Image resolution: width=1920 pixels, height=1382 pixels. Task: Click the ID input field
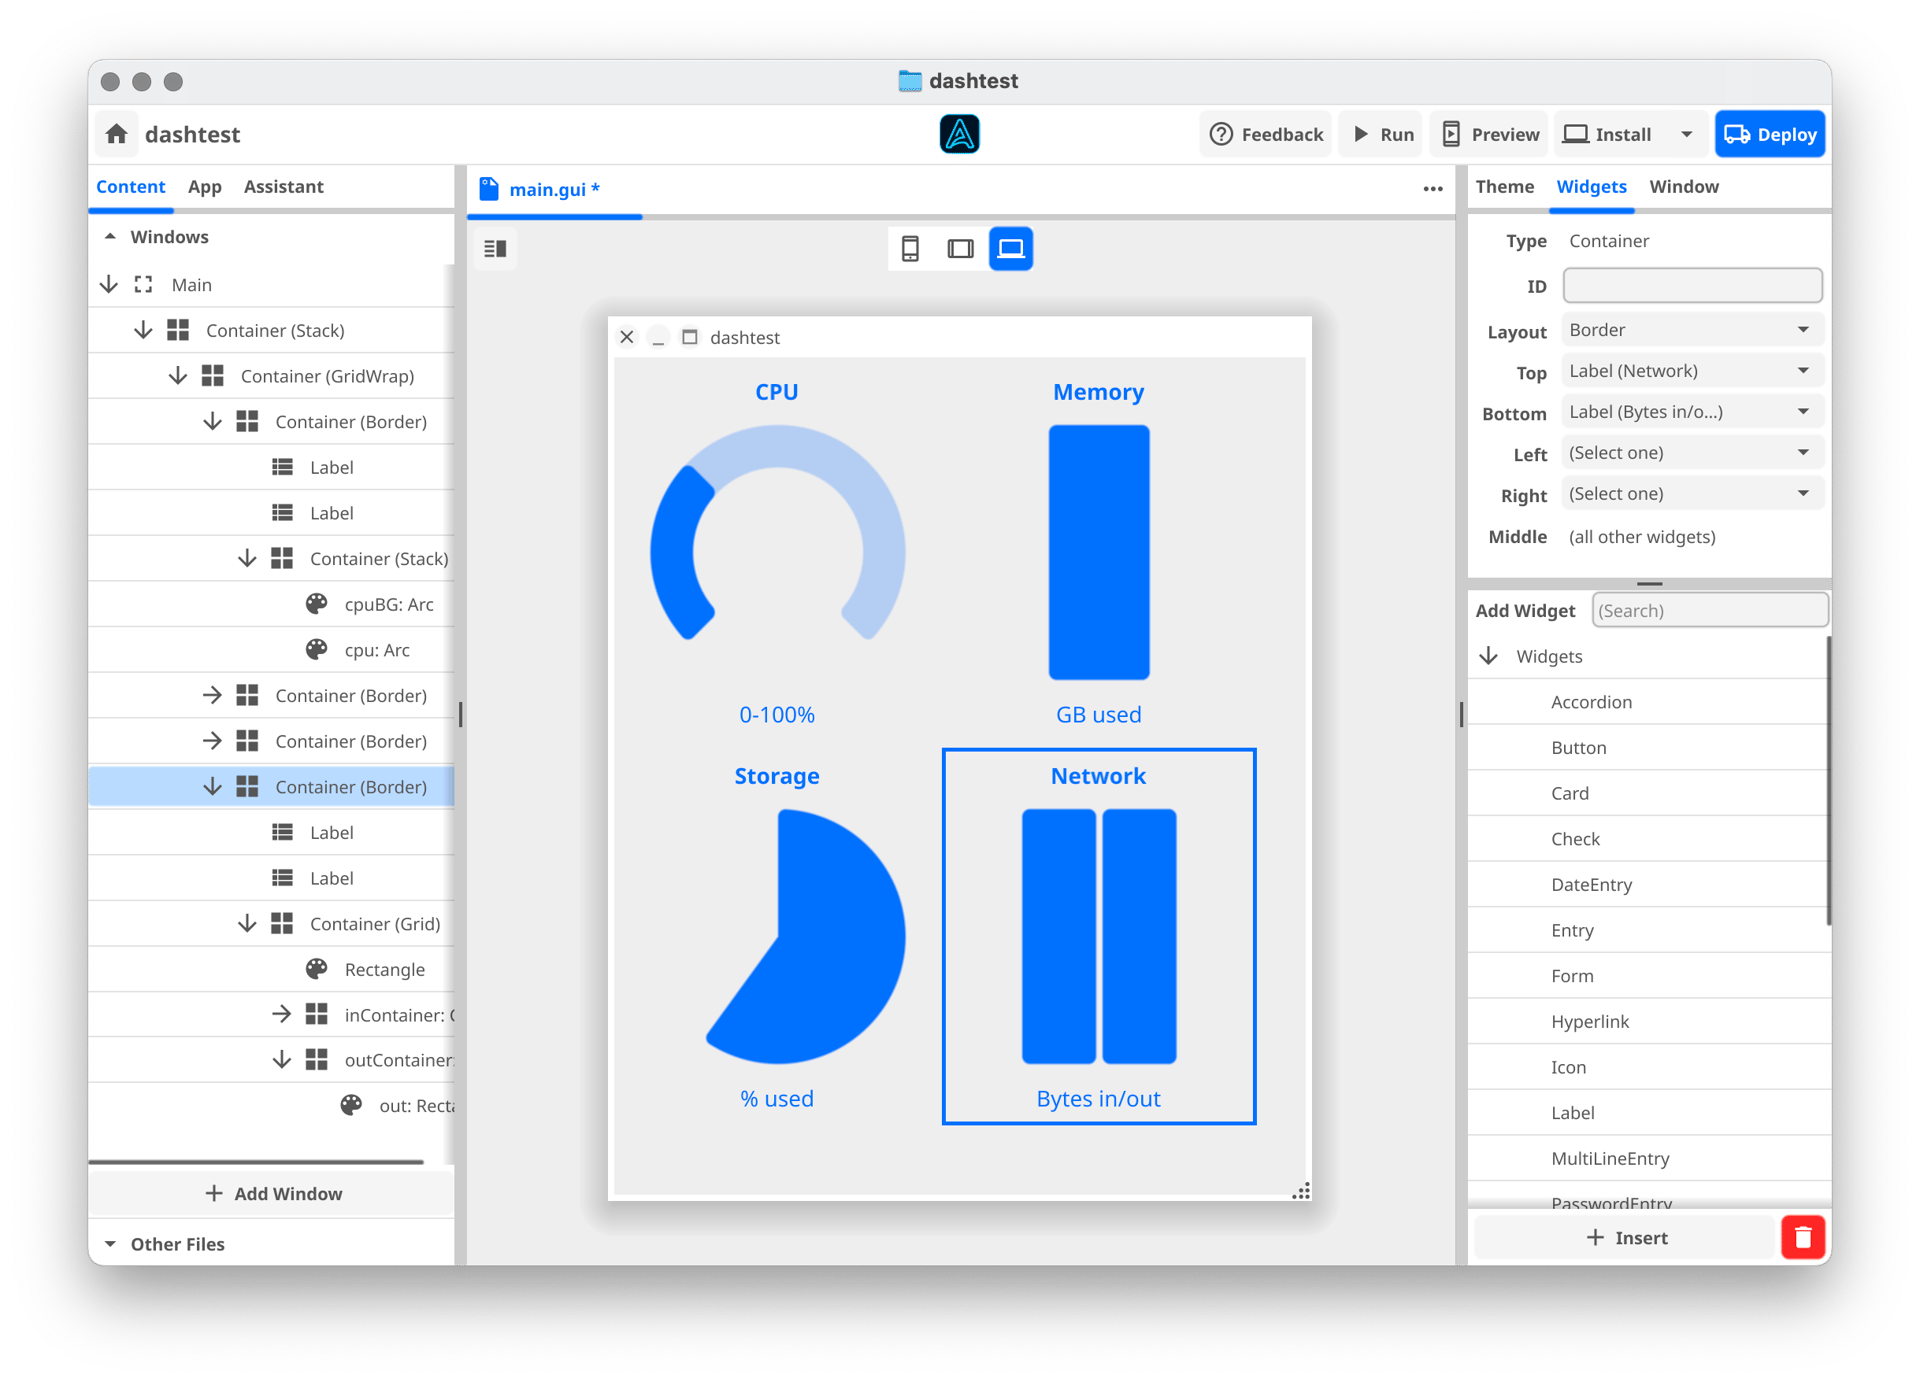click(x=1691, y=286)
